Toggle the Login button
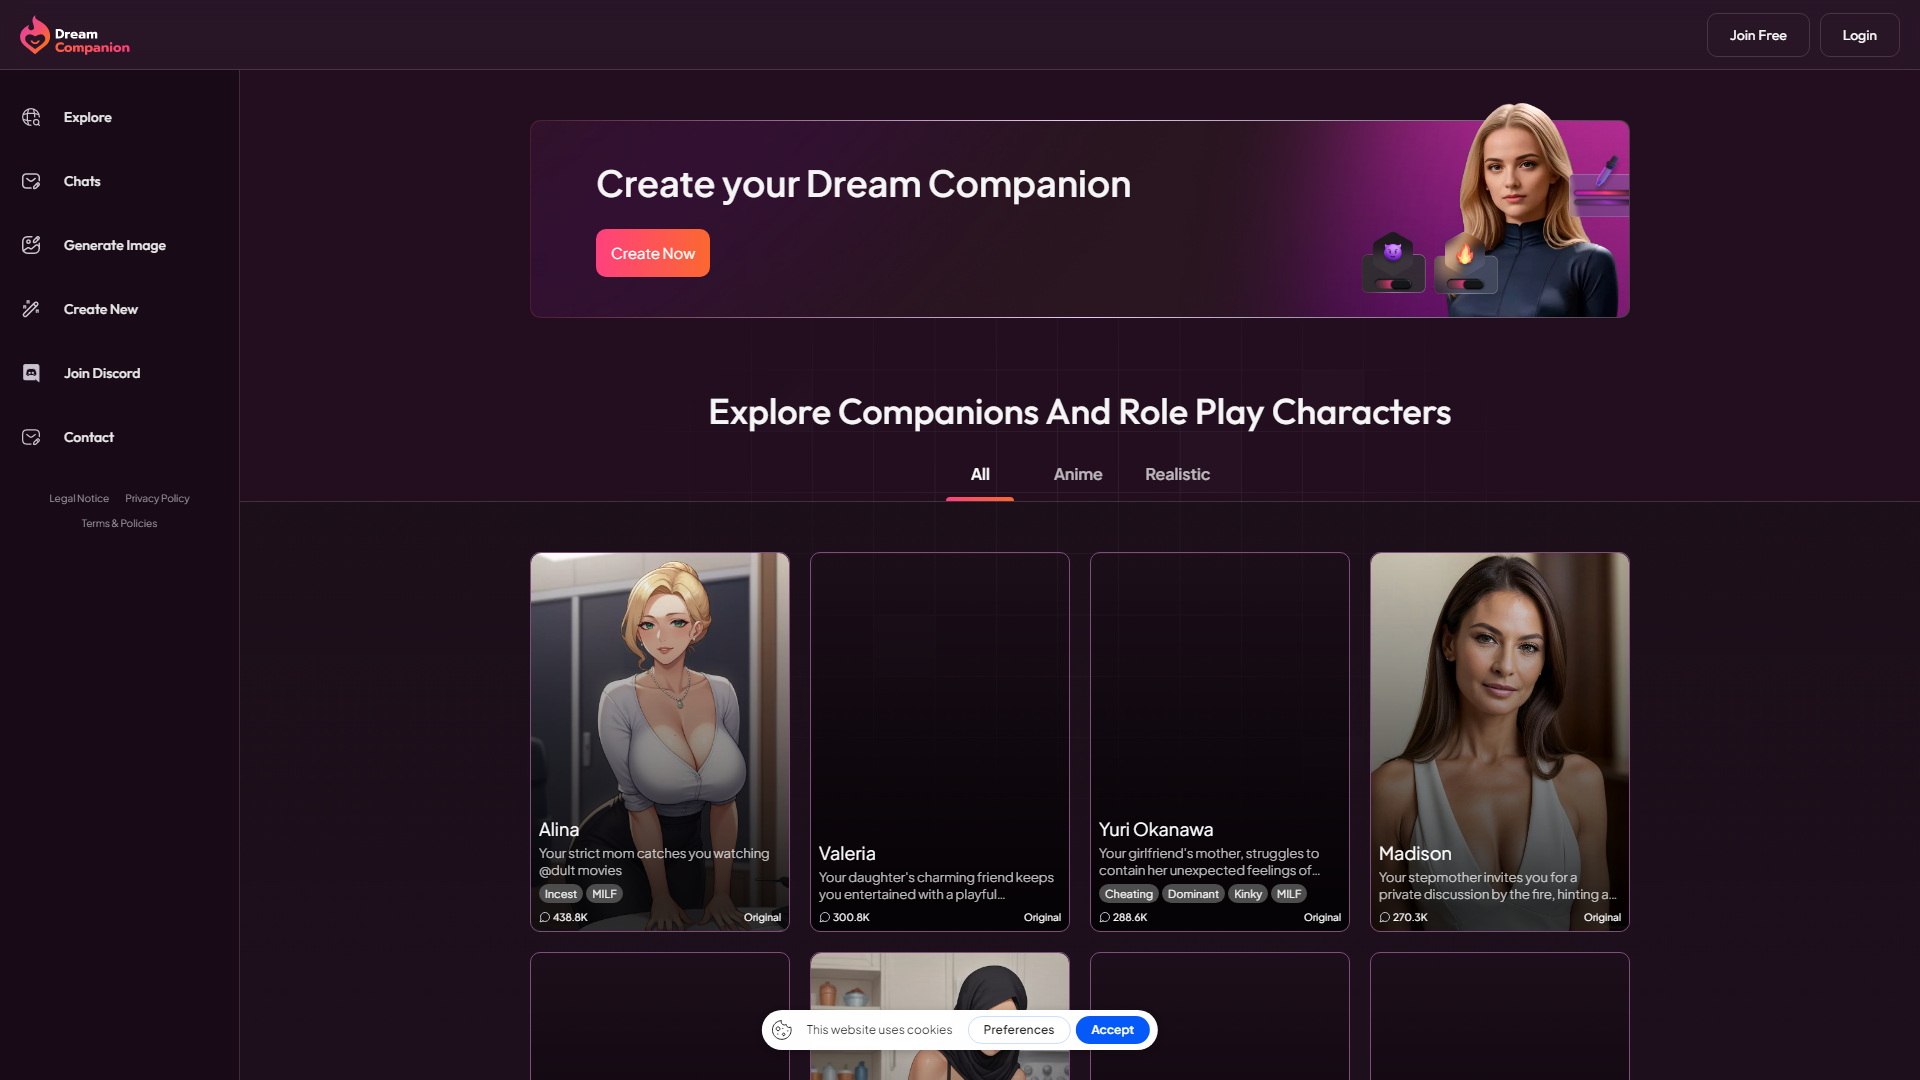This screenshot has width=1920, height=1080. [x=1859, y=36]
